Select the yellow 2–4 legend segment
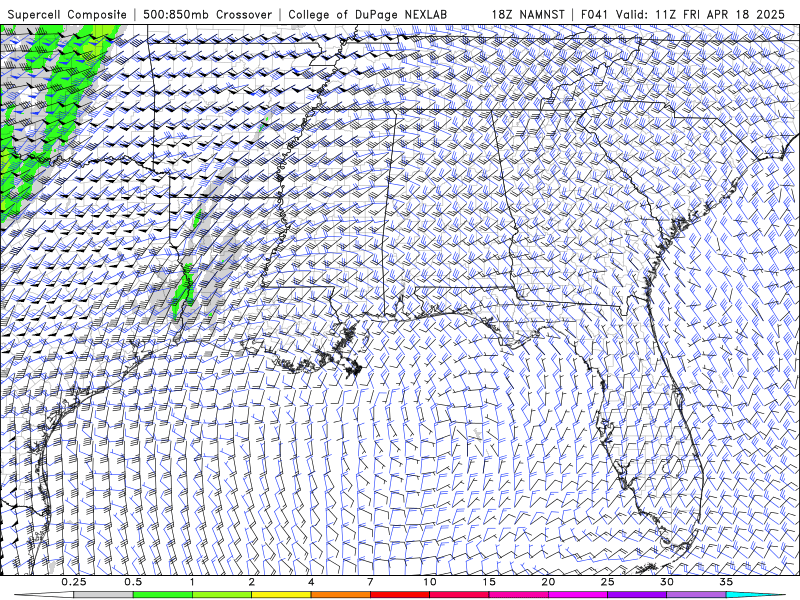This screenshot has height=600, width=800. (281, 594)
